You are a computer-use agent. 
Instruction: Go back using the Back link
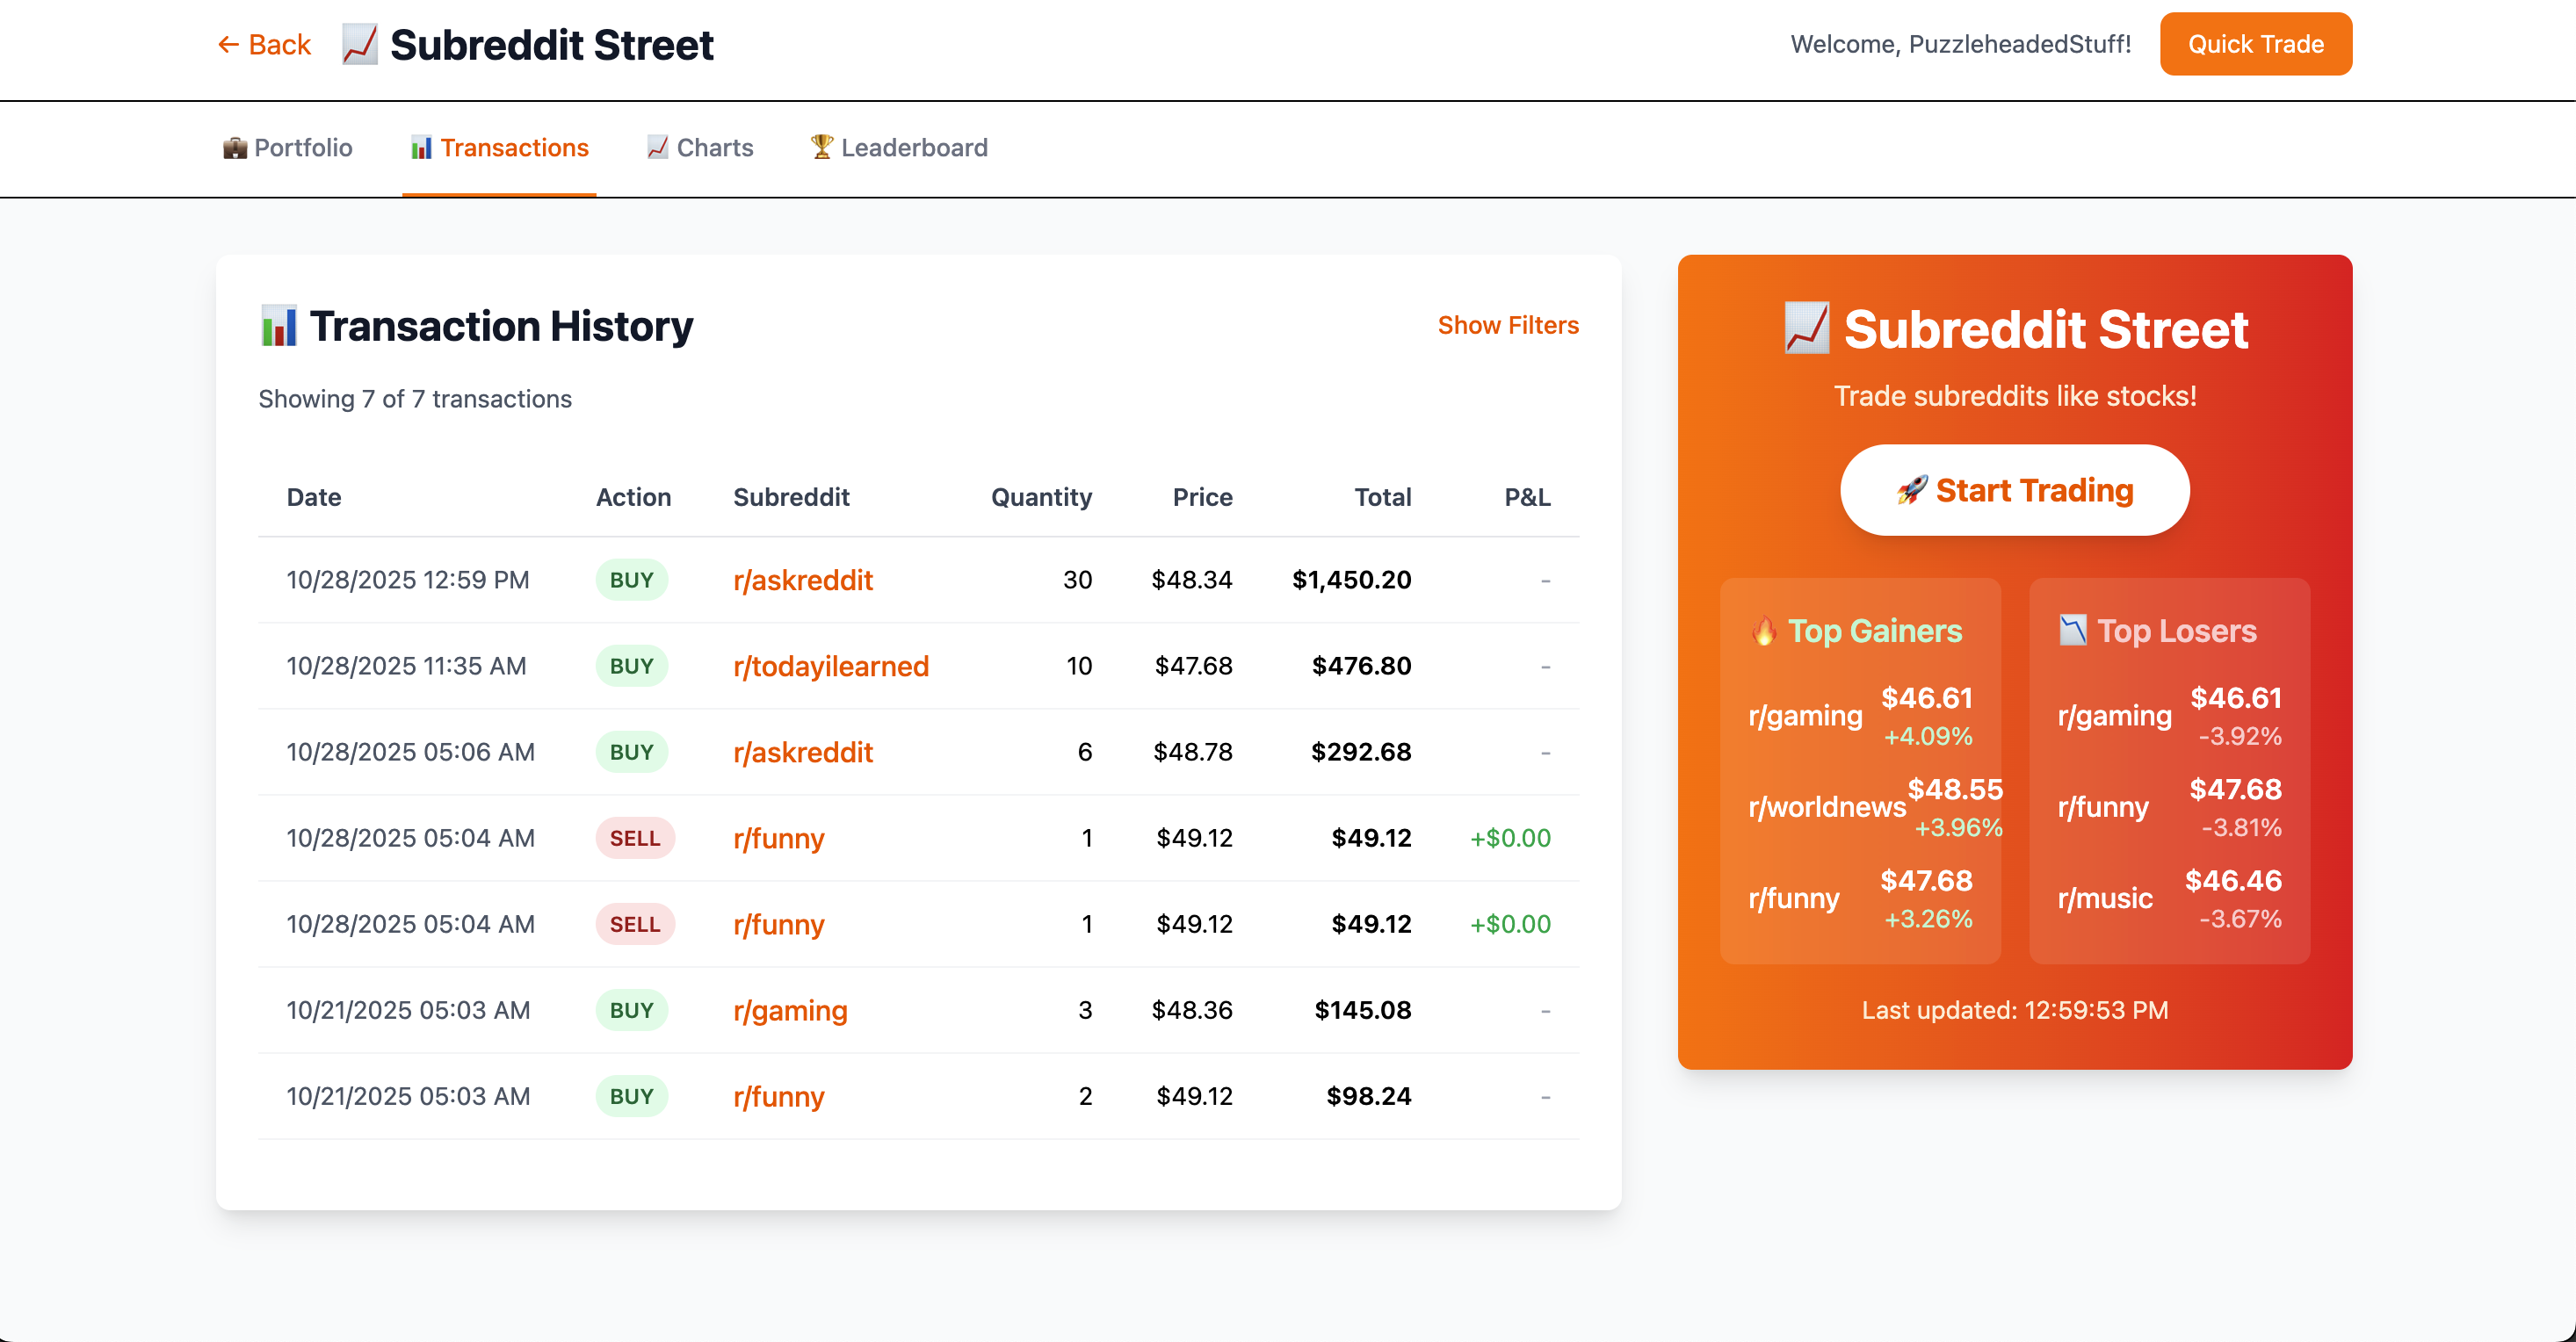265,45
